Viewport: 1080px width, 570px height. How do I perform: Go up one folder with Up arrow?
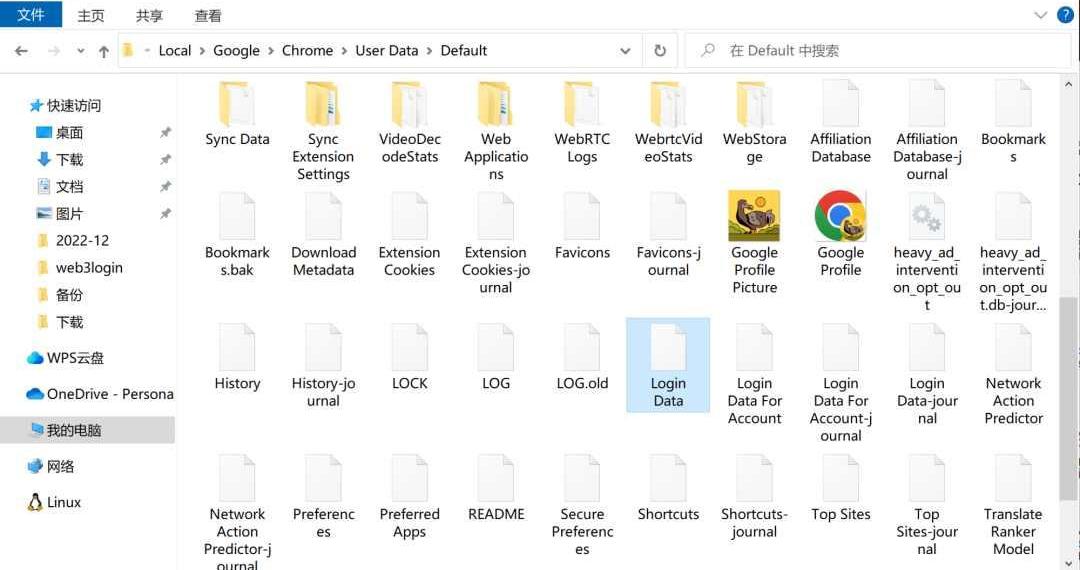click(x=103, y=51)
